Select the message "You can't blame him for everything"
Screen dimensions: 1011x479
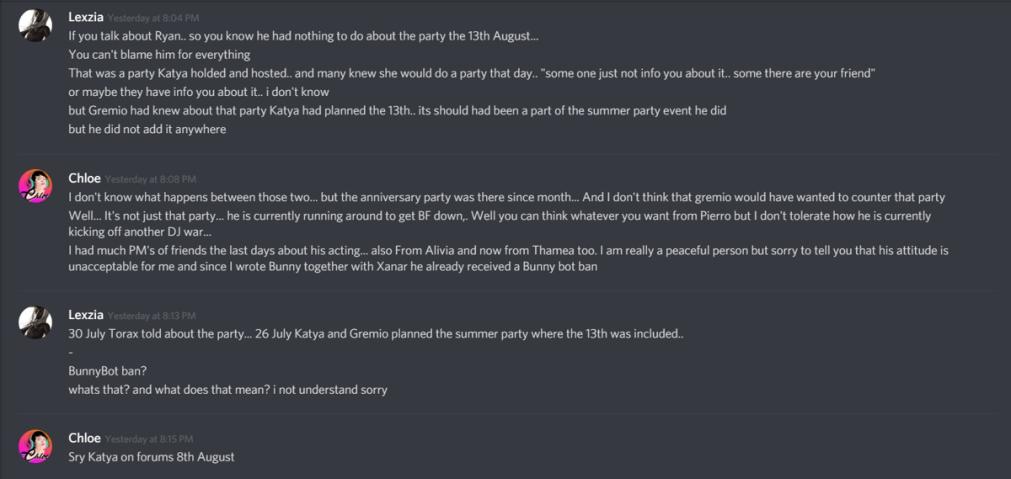click(159, 55)
